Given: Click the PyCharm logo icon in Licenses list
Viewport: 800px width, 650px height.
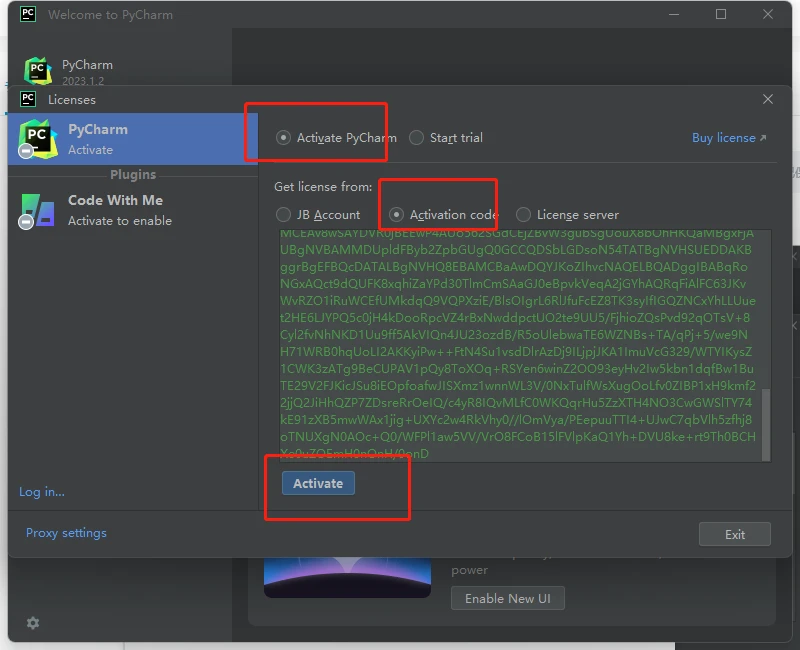Looking at the screenshot, I should 38,138.
